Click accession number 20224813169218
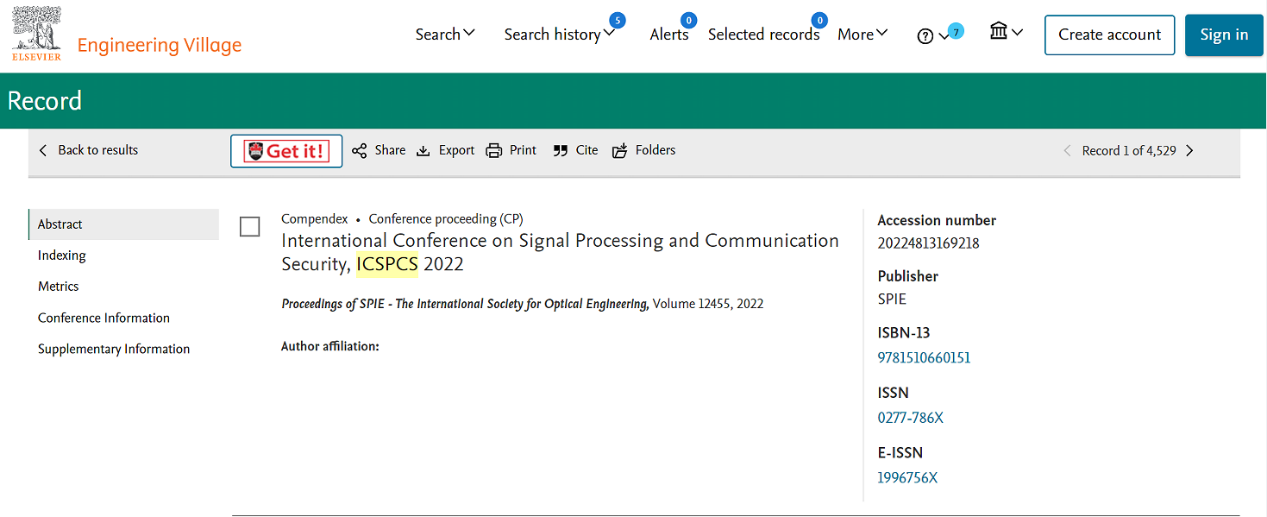The height and width of the screenshot is (517, 1267). click(x=928, y=243)
